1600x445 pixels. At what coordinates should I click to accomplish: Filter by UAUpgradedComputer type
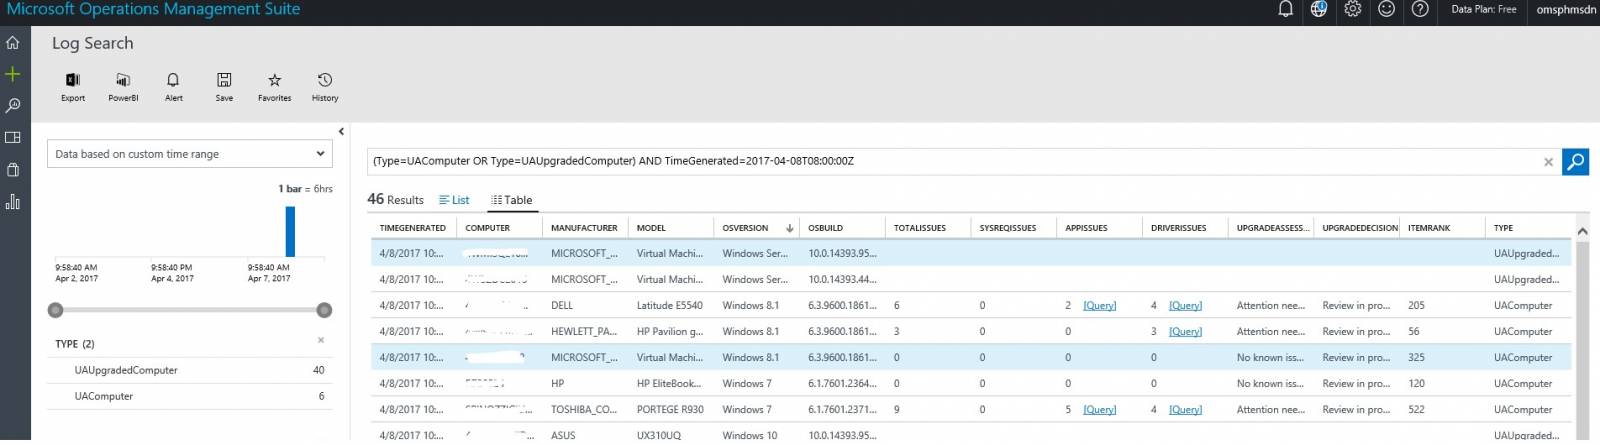pyautogui.click(x=126, y=370)
